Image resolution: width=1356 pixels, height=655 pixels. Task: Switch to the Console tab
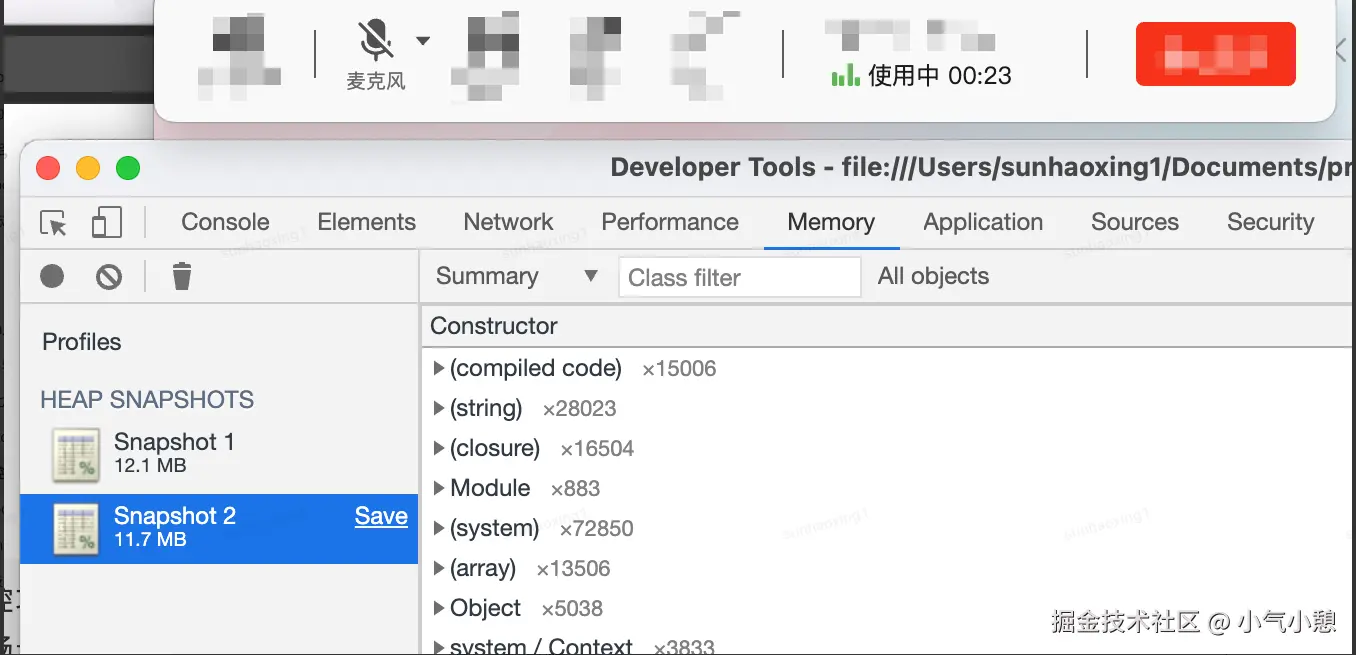[225, 222]
